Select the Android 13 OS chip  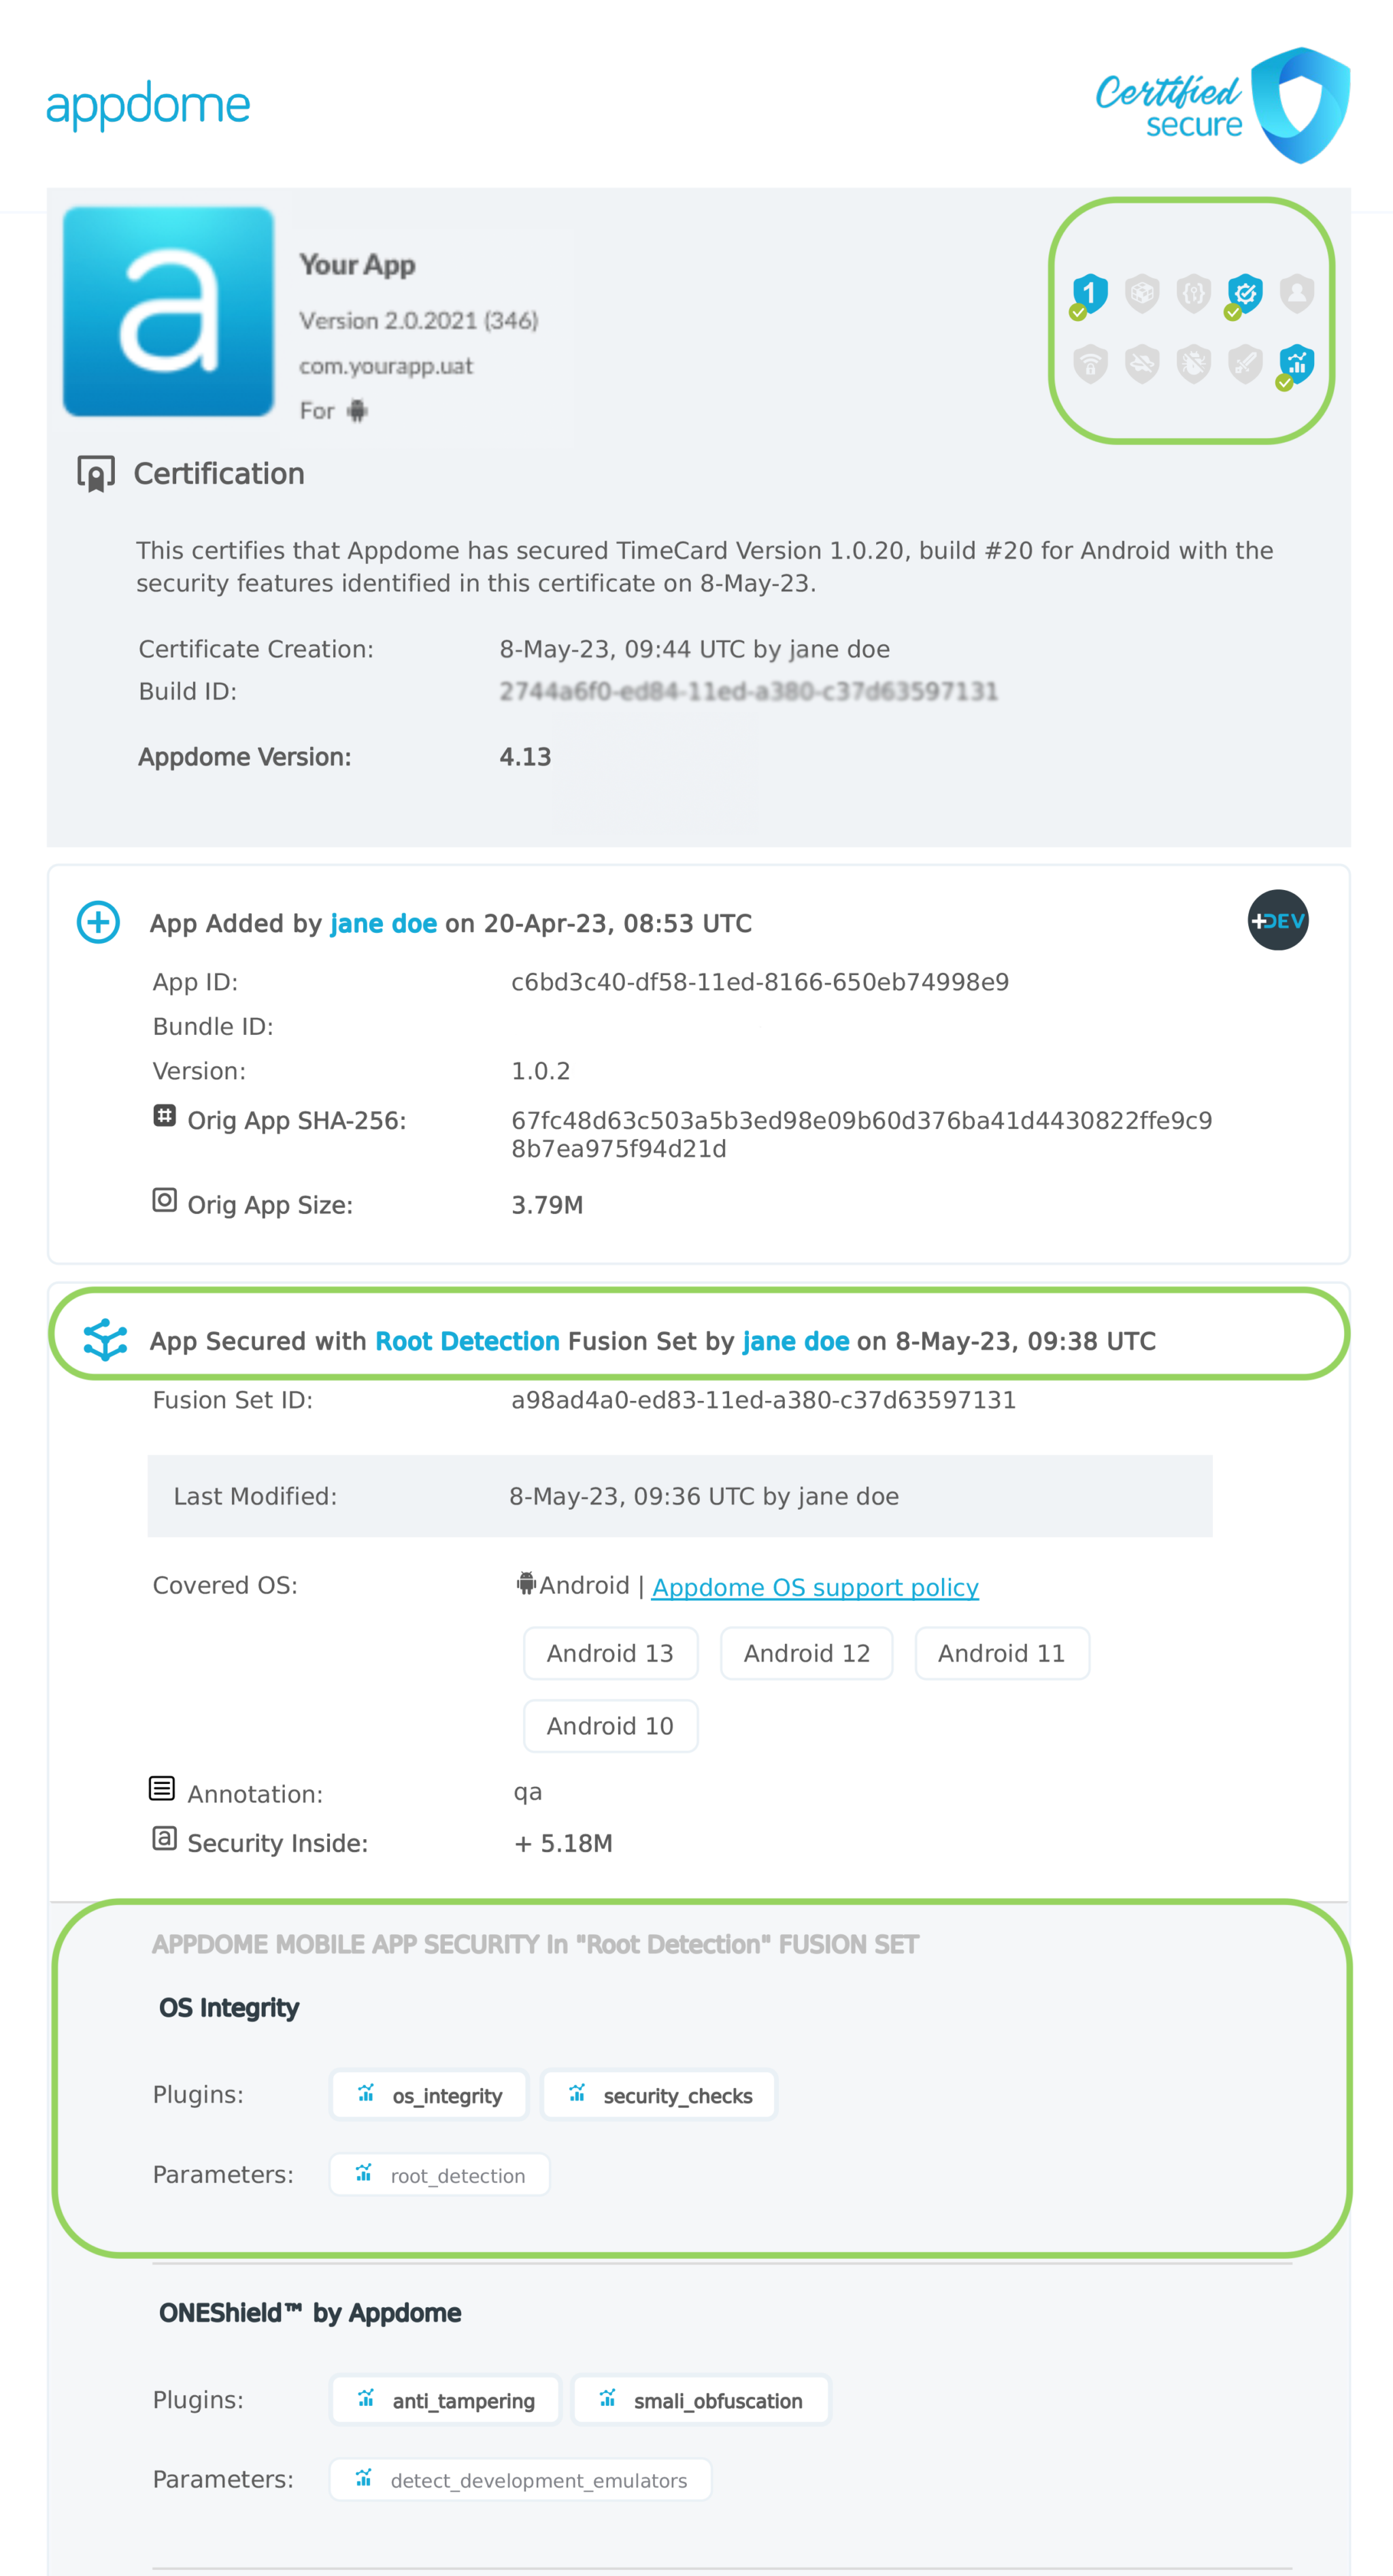point(610,1653)
